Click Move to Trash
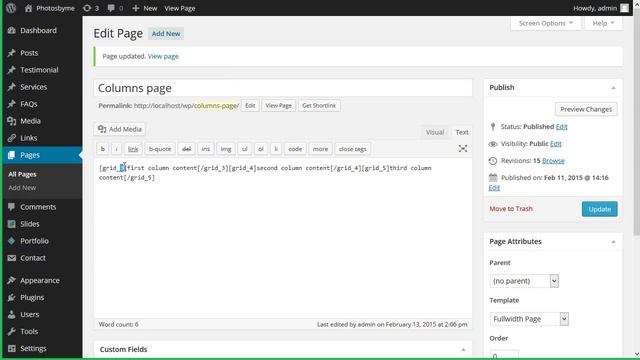 (511, 209)
